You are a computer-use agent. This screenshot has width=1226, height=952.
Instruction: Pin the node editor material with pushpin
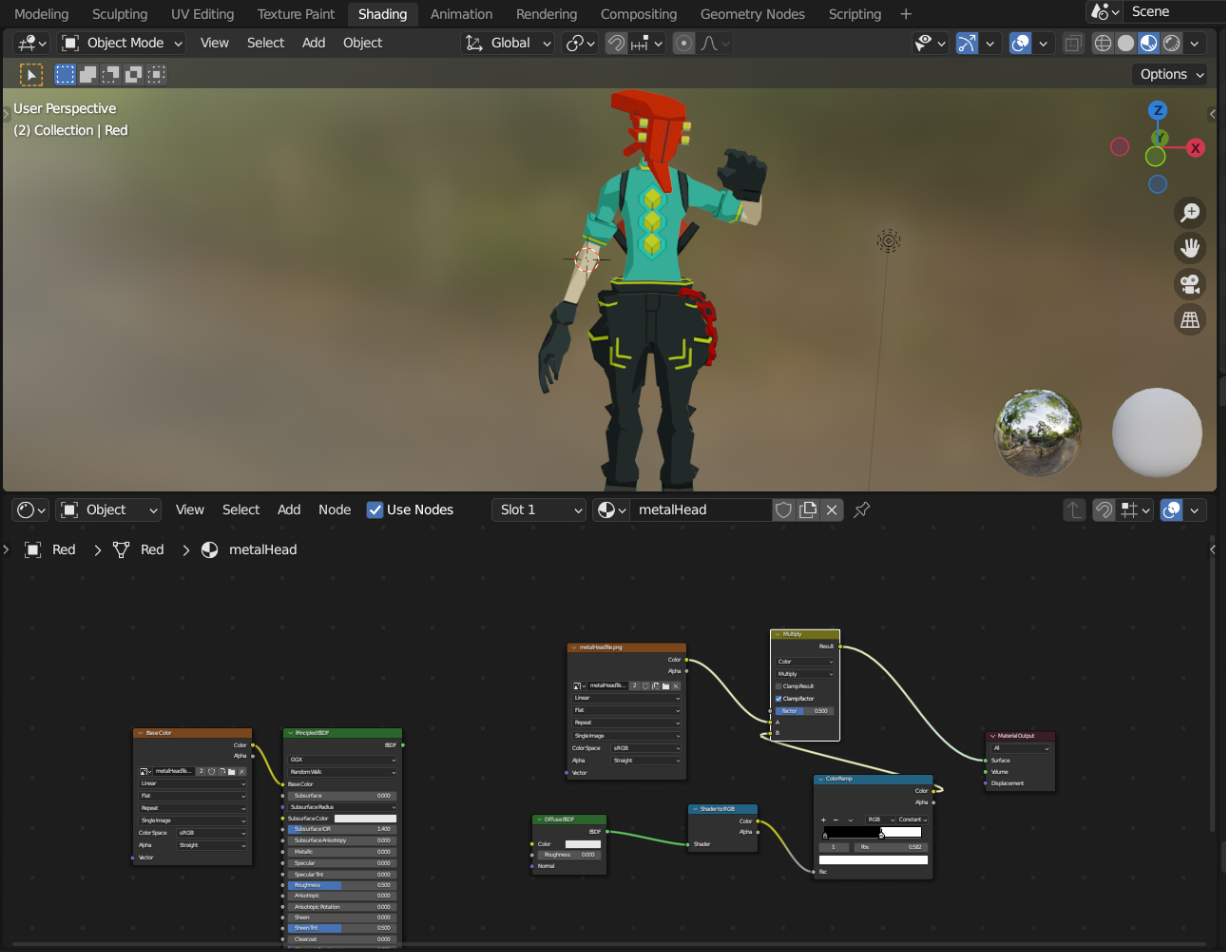tap(861, 510)
